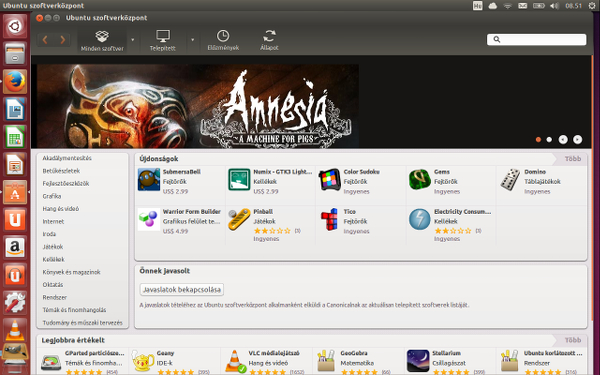Image resolution: width=600 pixels, height=375 pixels.
Task: Open Domino game icon
Action: click(510, 179)
